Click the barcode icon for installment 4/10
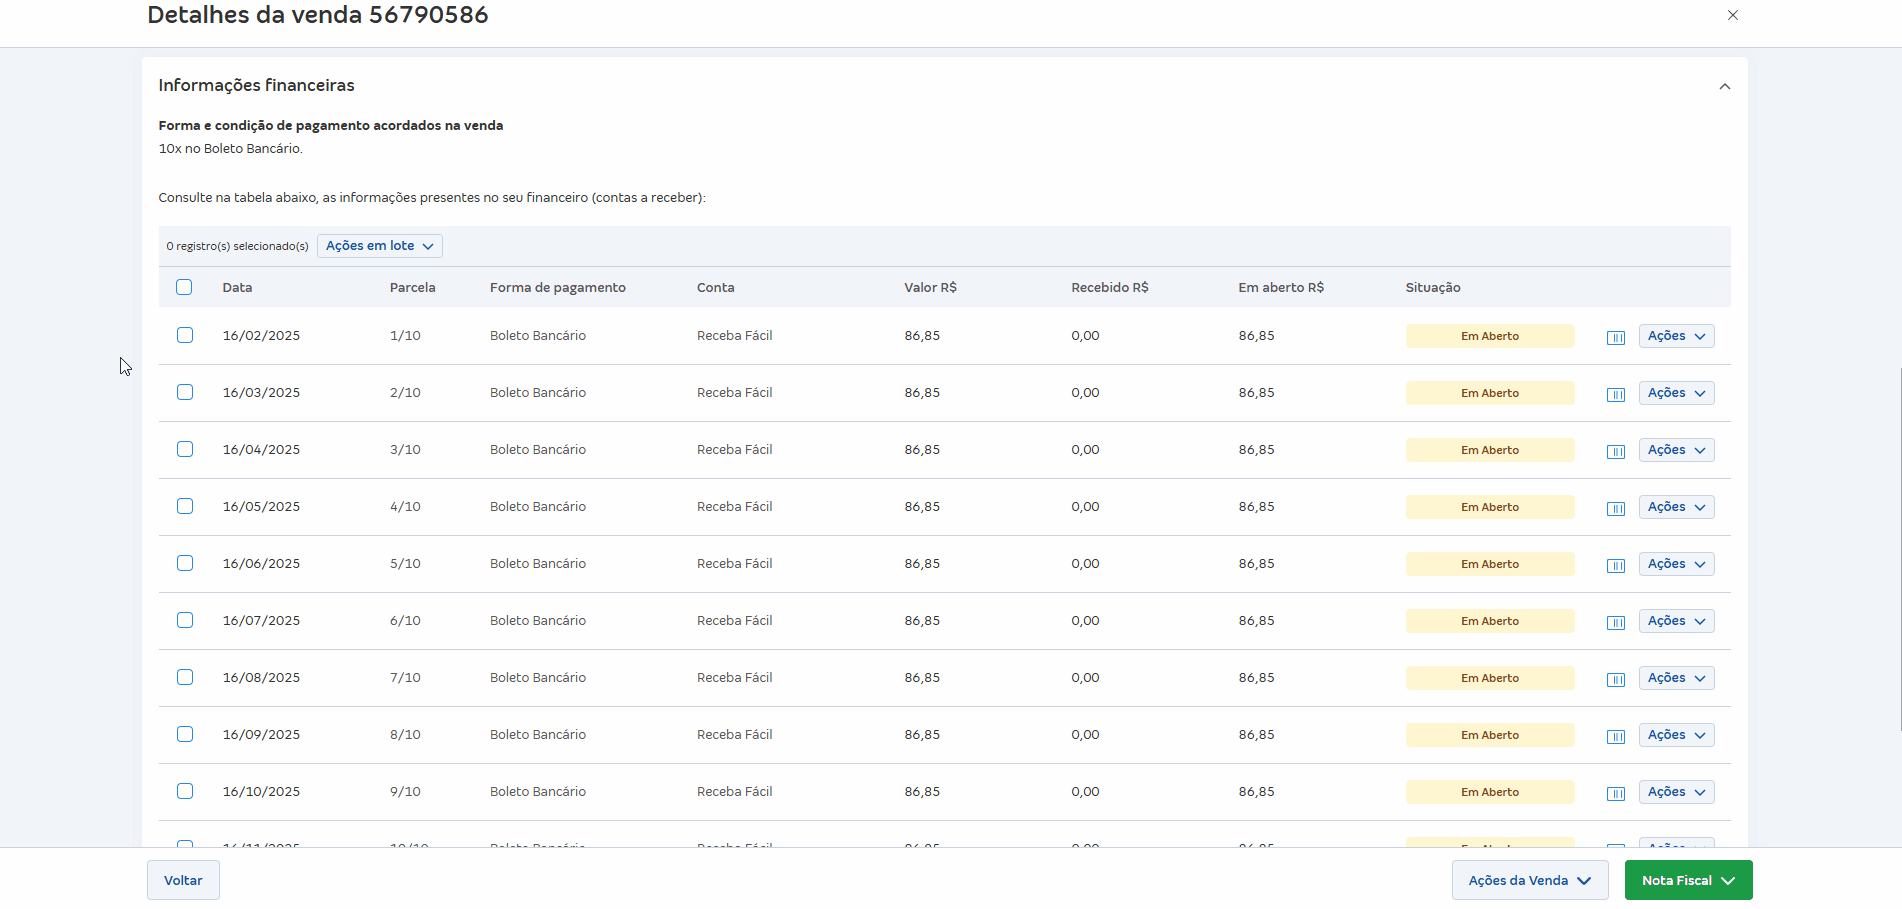 coord(1615,508)
